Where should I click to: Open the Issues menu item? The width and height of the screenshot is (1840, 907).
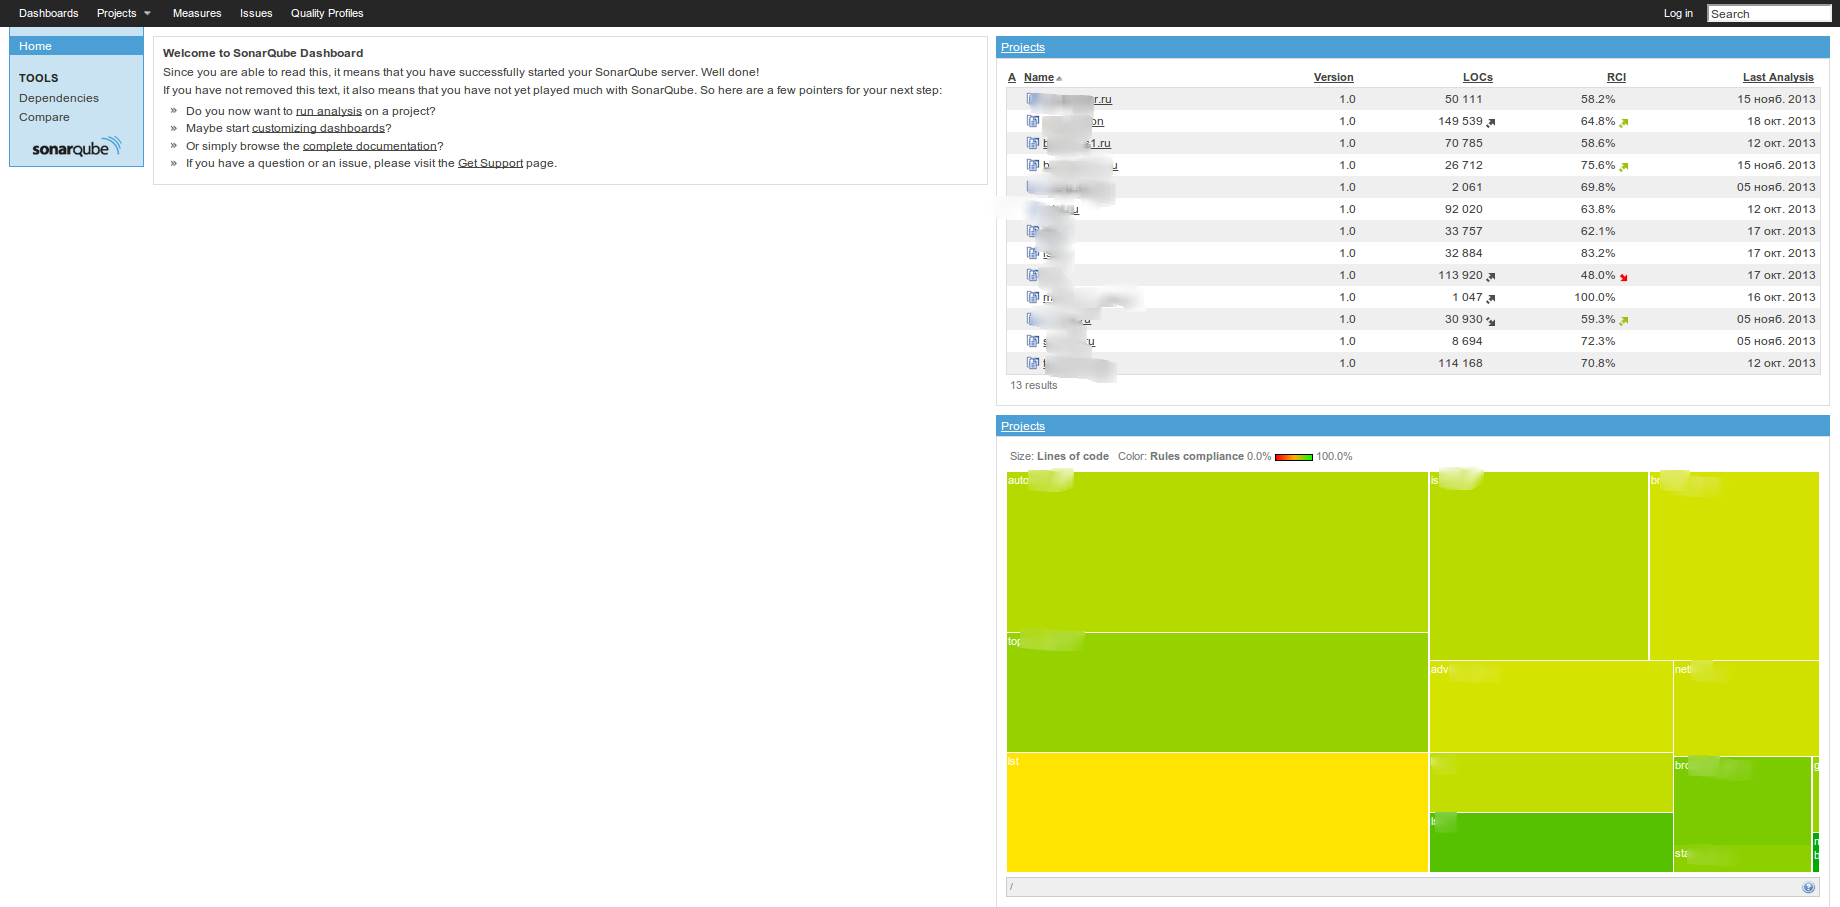pos(256,13)
